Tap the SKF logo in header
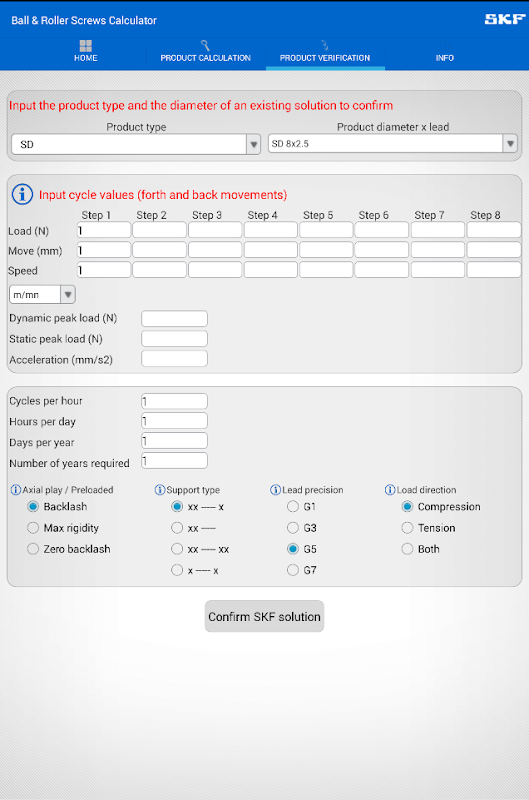This screenshot has width=529, height=800. point(505,19)
